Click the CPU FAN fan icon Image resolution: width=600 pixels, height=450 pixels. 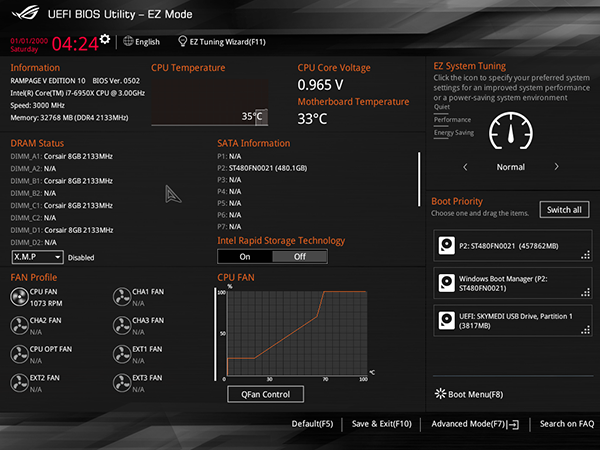[19, 297]
